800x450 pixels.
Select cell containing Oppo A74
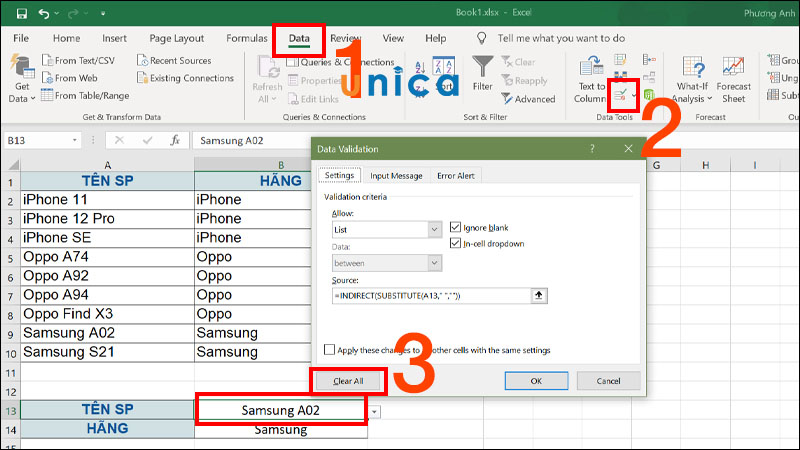tap(107, 257)
